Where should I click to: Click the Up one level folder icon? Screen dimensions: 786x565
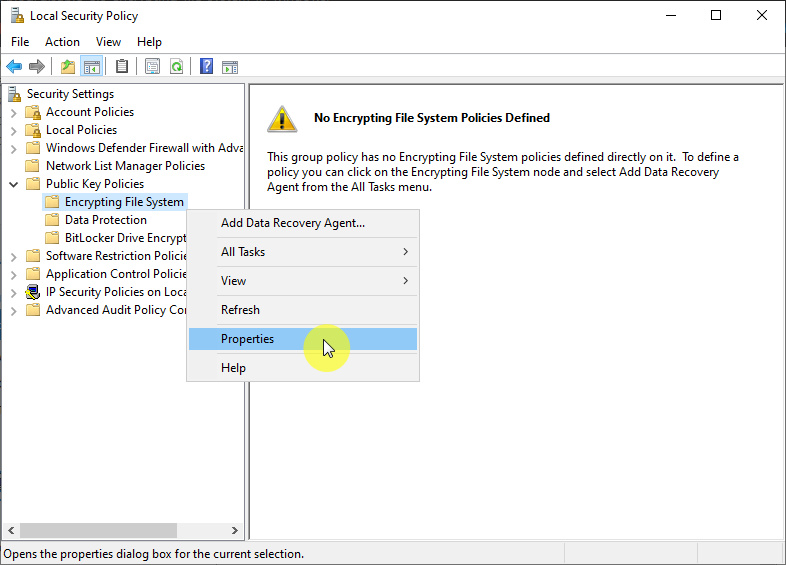[x=67, y=67]
